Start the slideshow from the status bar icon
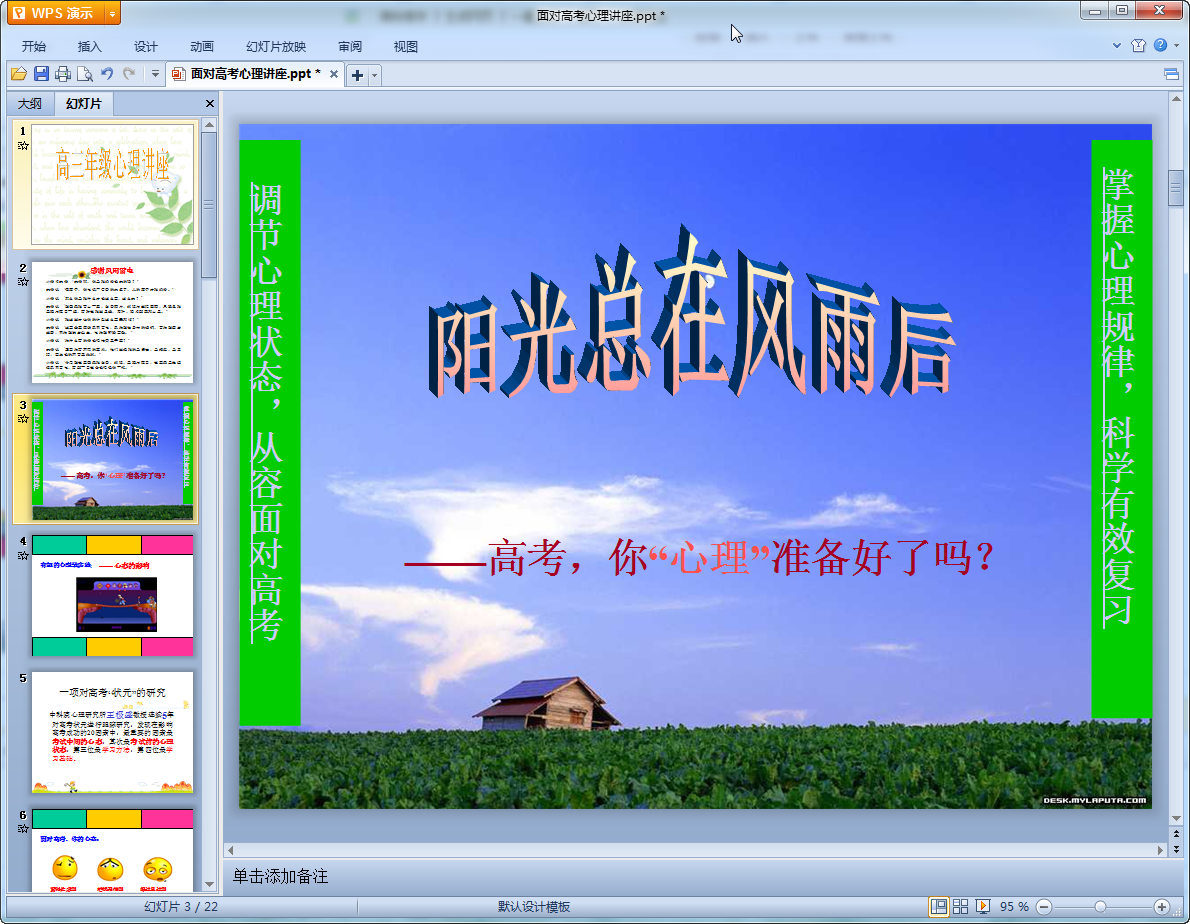 [982, 907]
